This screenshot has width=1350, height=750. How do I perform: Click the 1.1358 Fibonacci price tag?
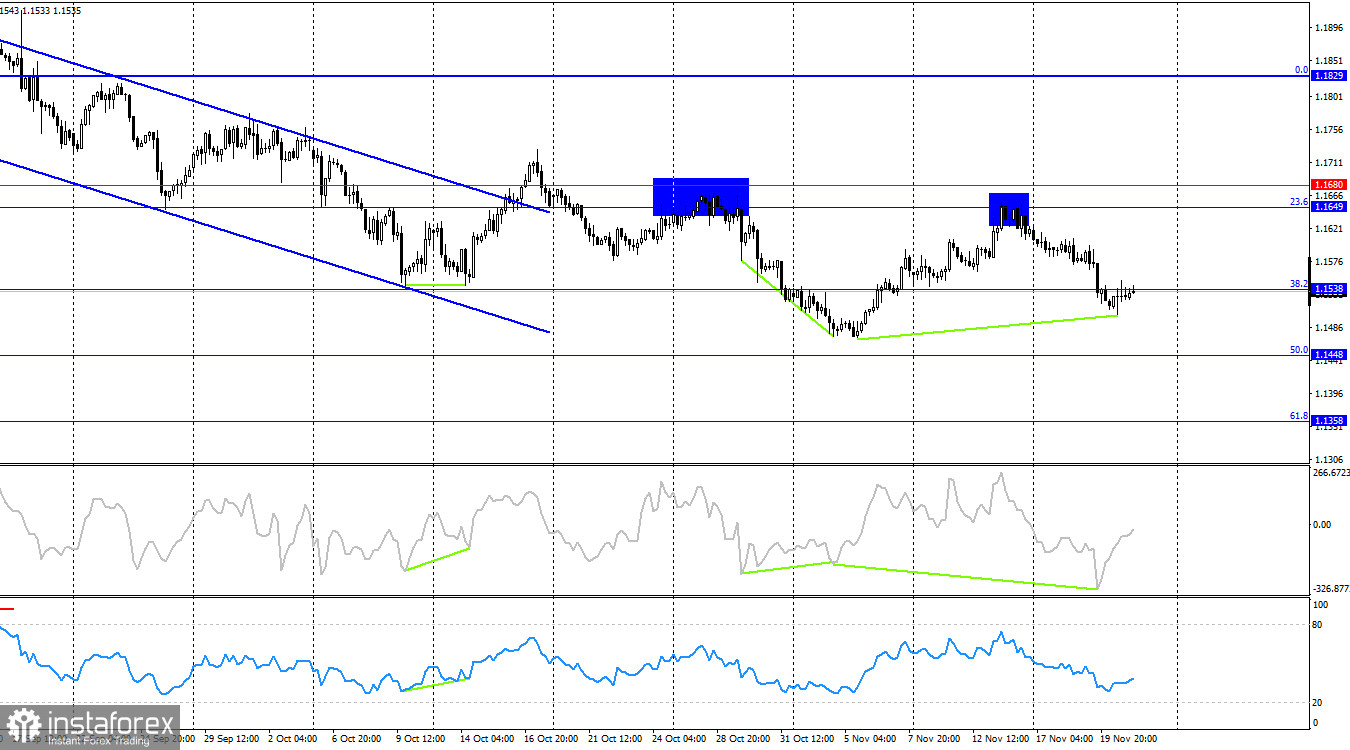click(1327, 420)
